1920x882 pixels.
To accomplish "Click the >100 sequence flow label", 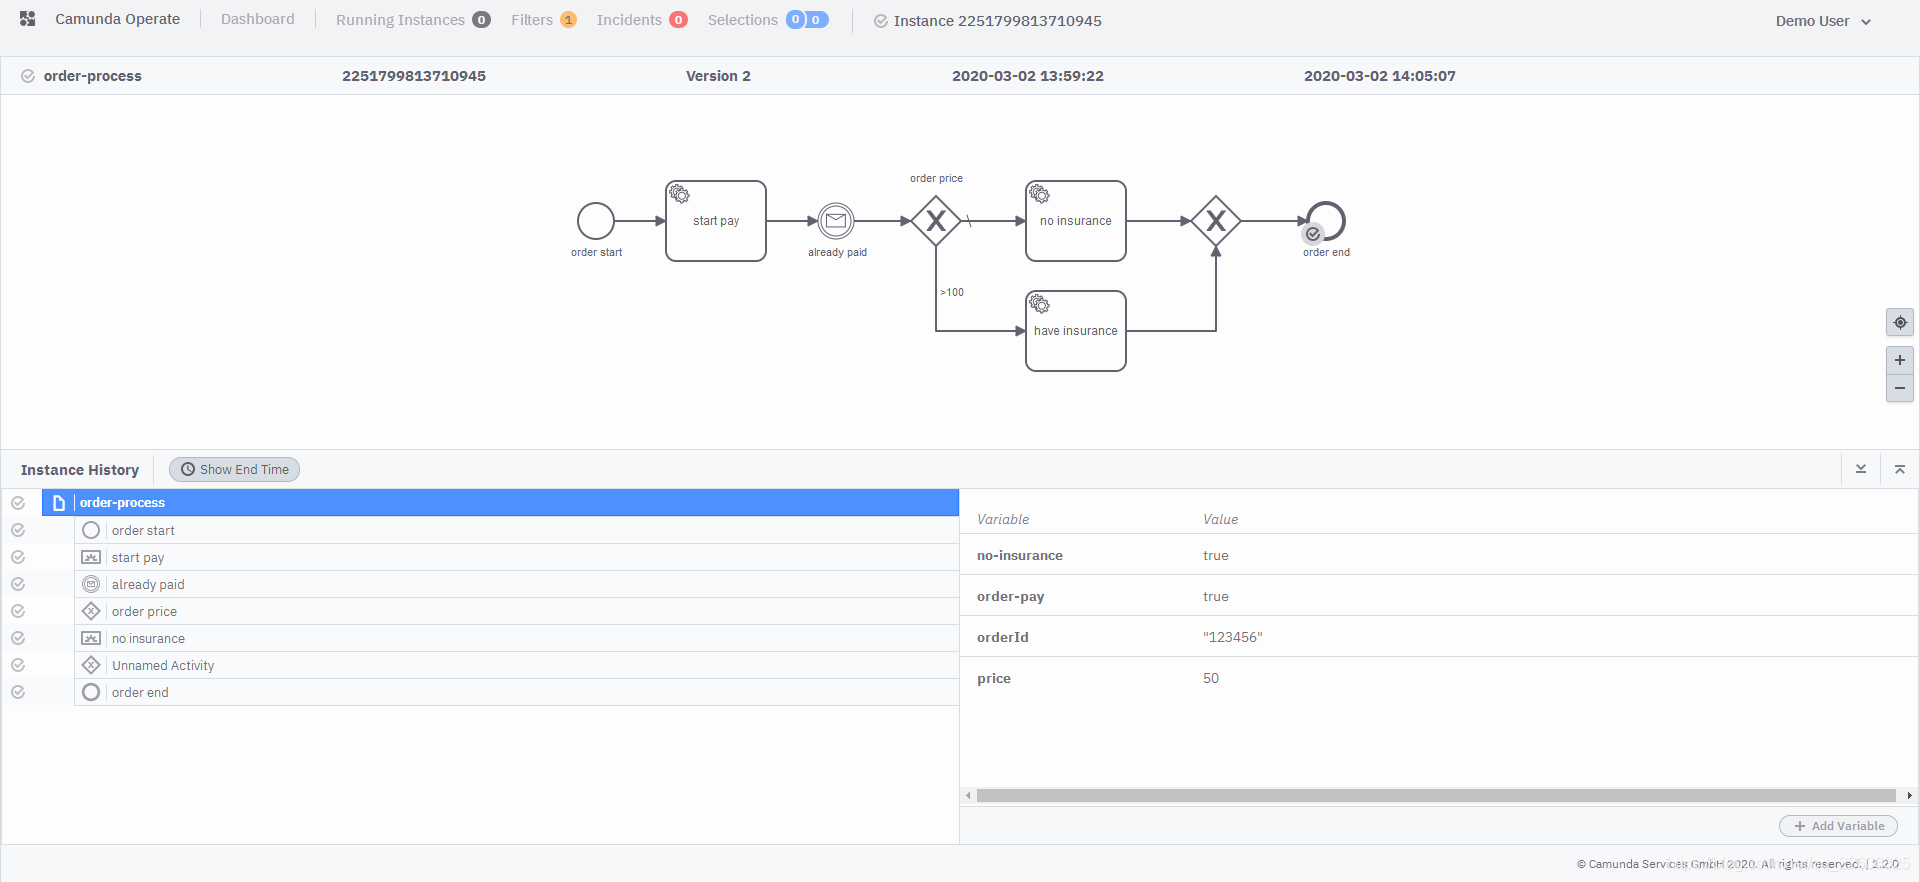I will click(952, 292).
